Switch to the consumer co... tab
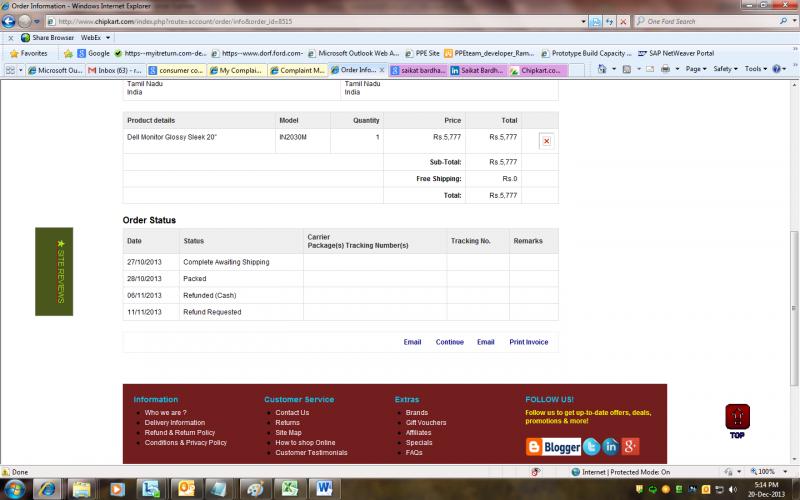The height and width of the screenshot is (500, 800). click(x=177, y=70)
